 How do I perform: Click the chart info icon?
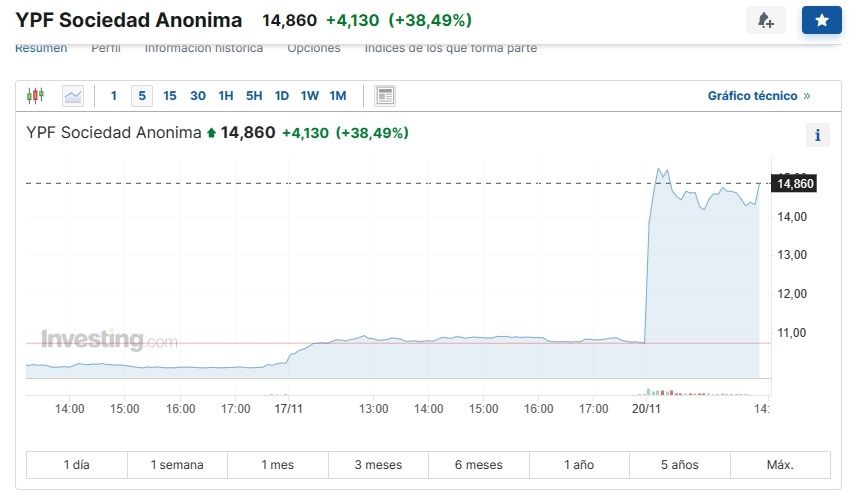pos(817,136)
